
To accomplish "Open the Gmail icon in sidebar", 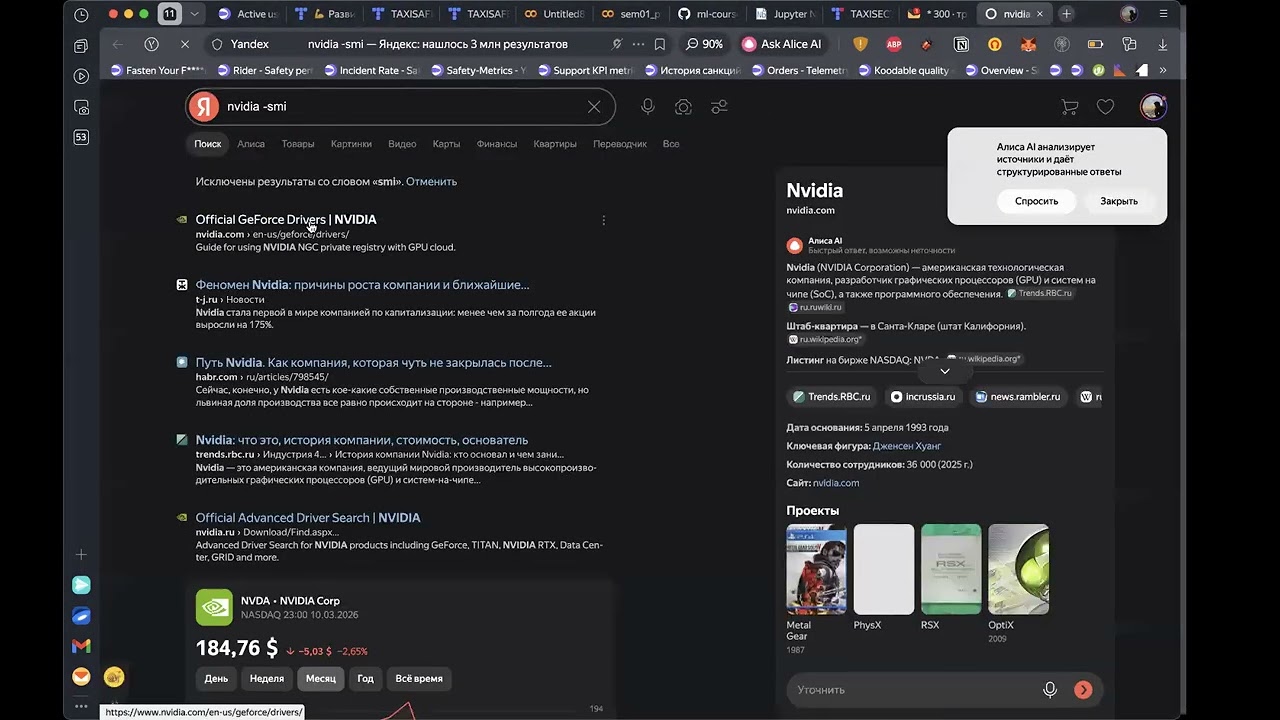I will coord(81,646).
